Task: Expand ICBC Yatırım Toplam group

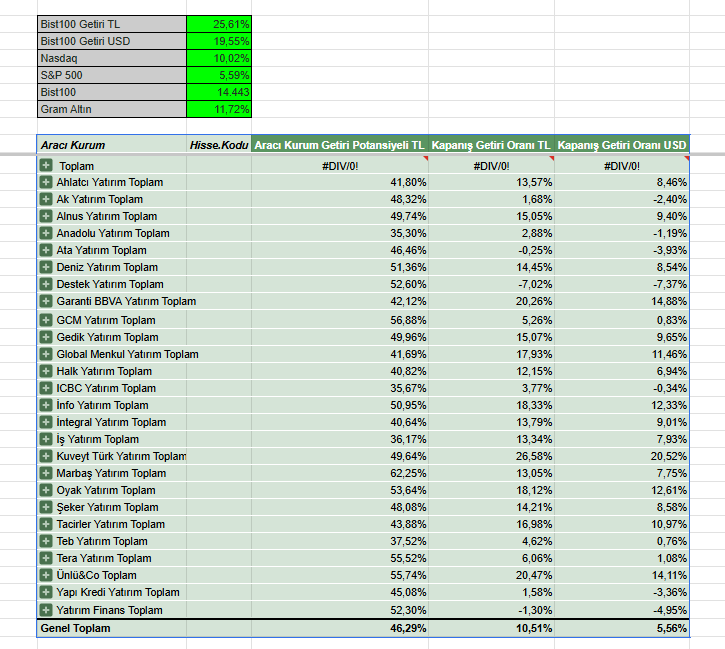Action: [x=46, y=388]
